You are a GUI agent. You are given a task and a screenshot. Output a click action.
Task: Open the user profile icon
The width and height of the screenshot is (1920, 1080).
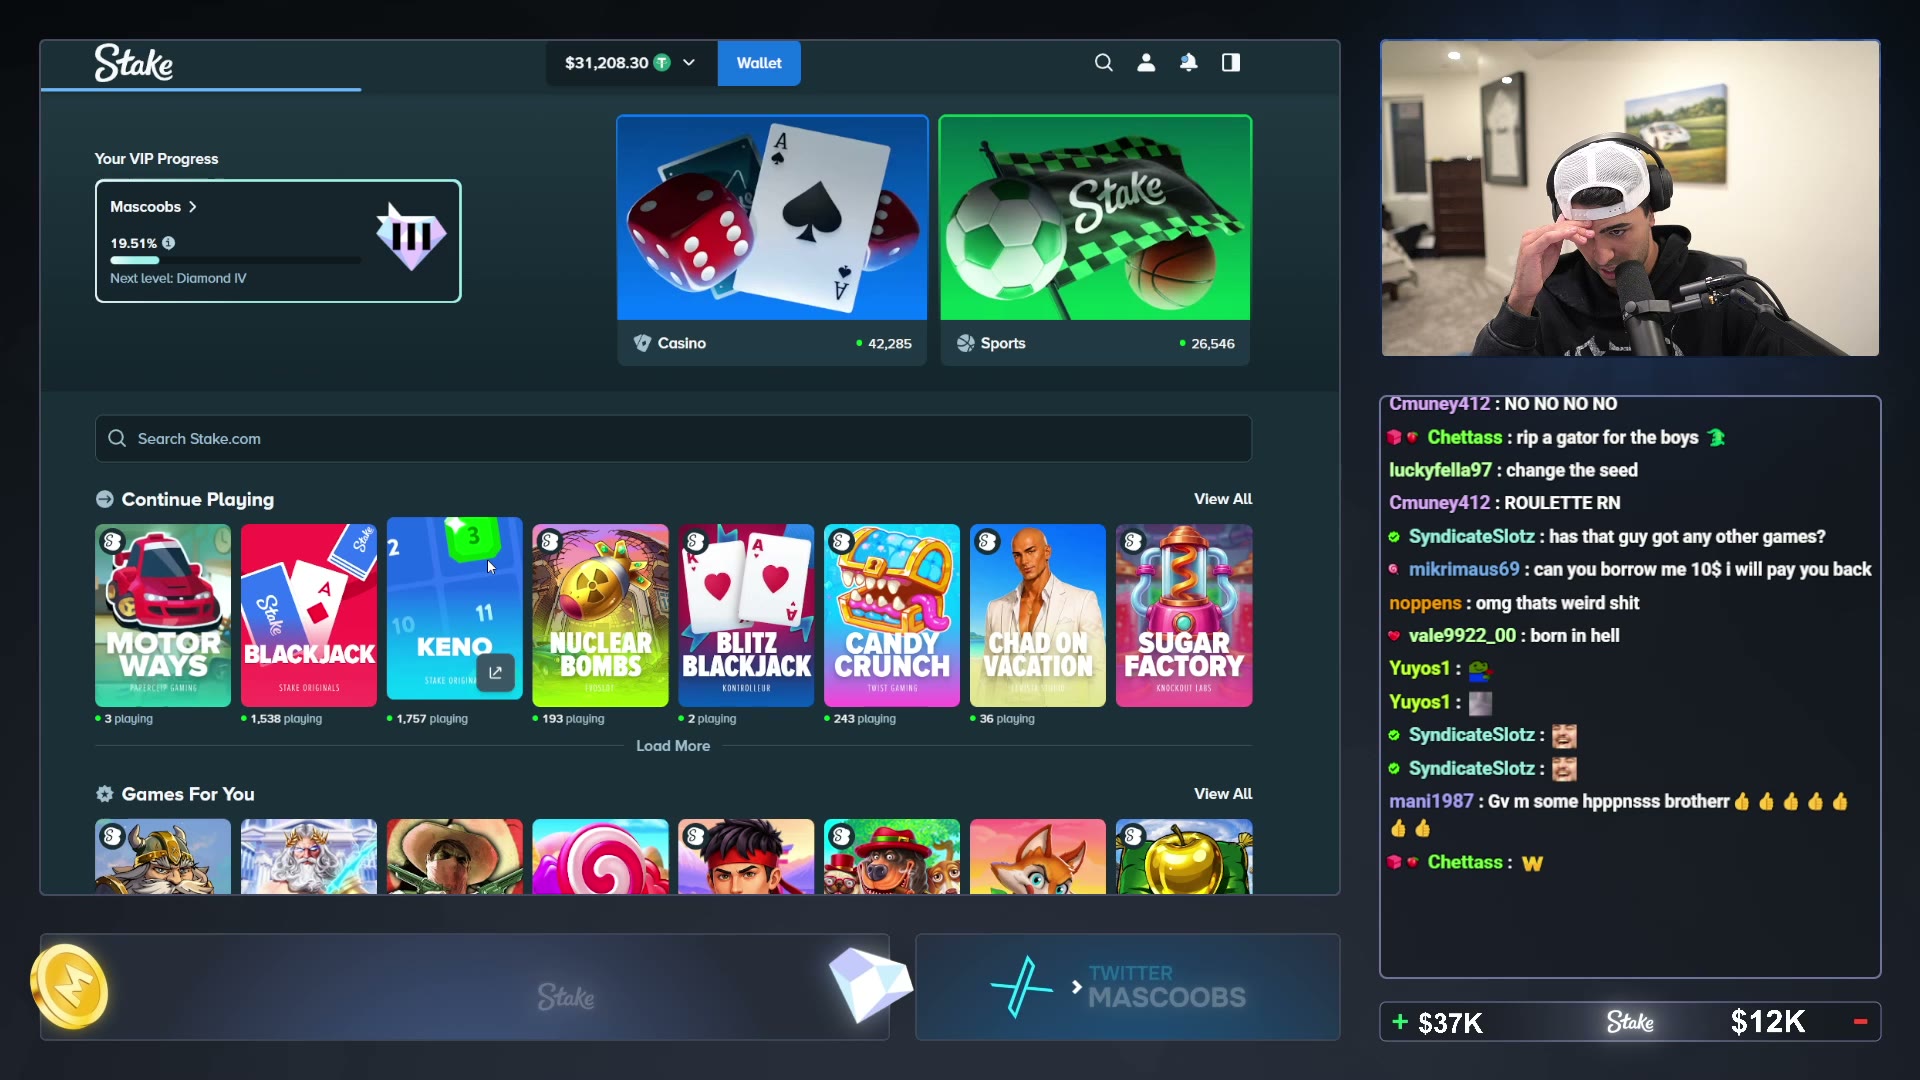pos(1146,63)
